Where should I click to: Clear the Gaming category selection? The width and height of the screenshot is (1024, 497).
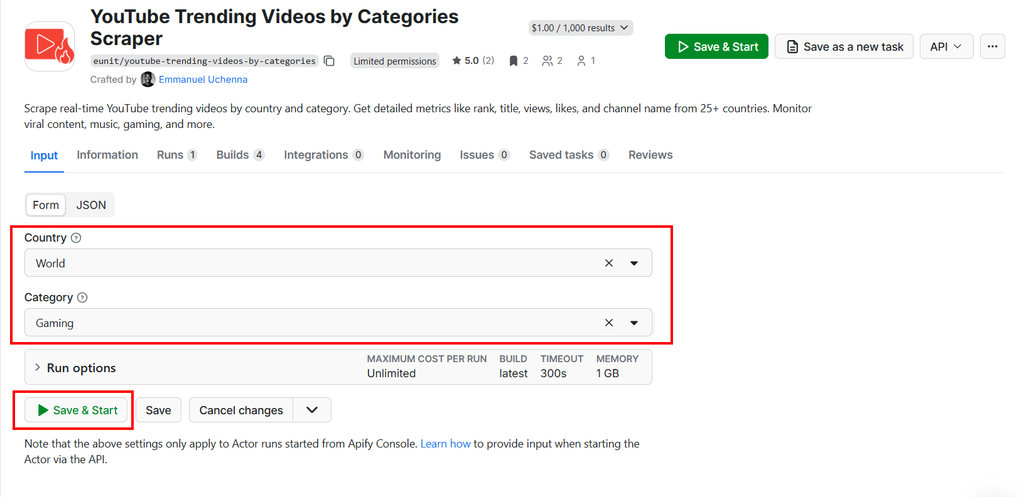click(609, 323)
